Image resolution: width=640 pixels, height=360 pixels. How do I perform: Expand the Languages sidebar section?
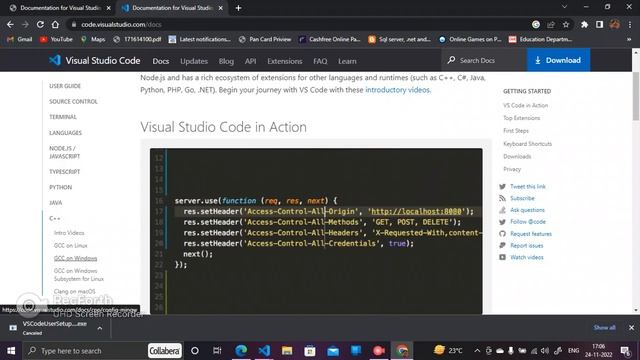click(65, 133)
